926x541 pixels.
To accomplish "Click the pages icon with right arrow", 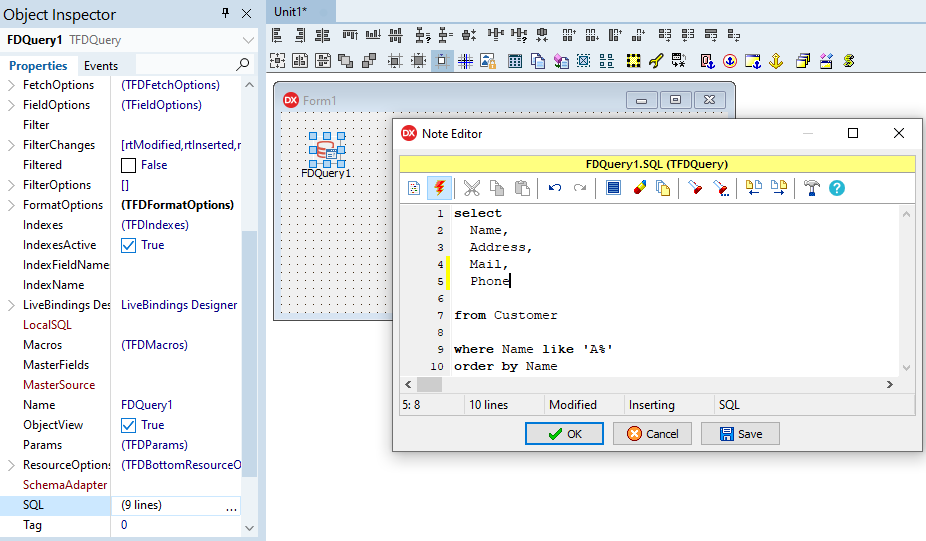I will coord(779,188).
